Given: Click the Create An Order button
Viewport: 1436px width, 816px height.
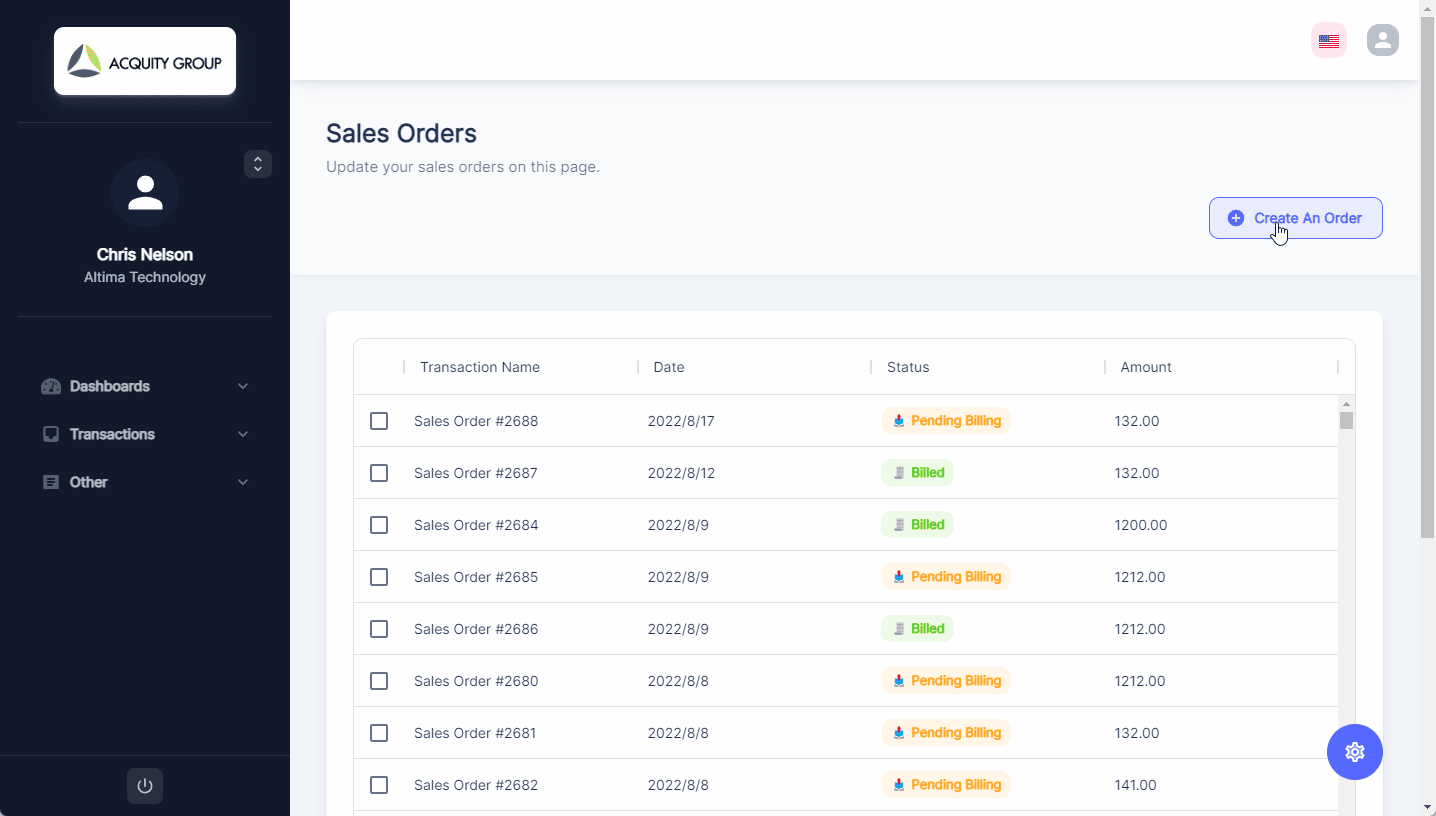Looking at the screenshot, I should point(1295,218).
